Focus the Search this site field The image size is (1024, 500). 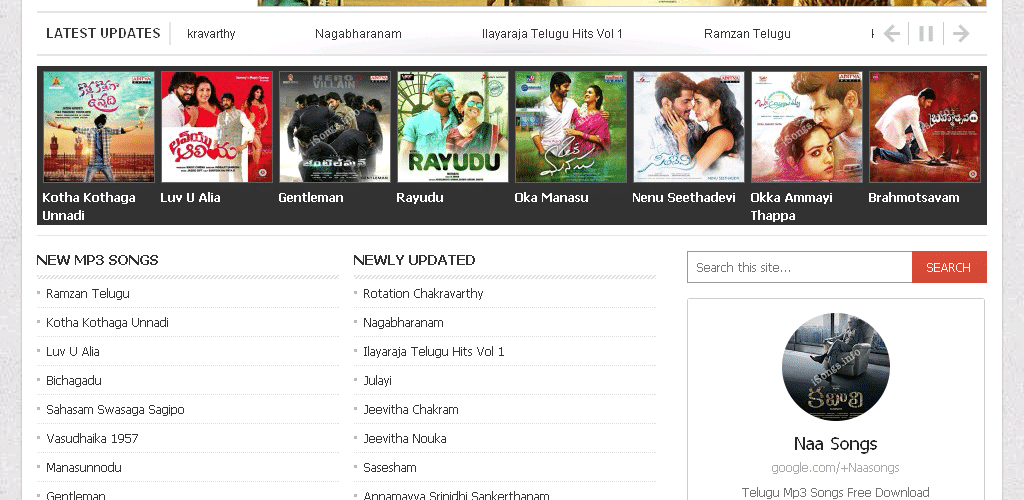tap(799, 267)
